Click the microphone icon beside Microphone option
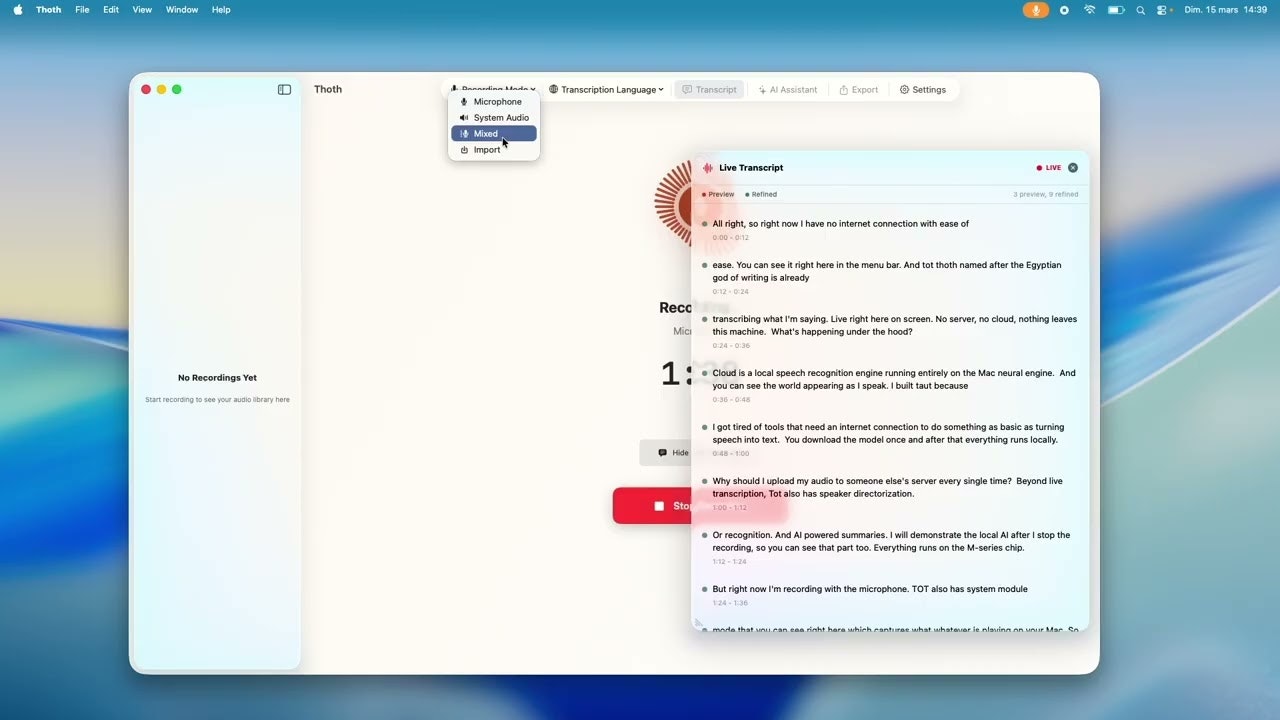1280x720 pixels. point(463,102)
